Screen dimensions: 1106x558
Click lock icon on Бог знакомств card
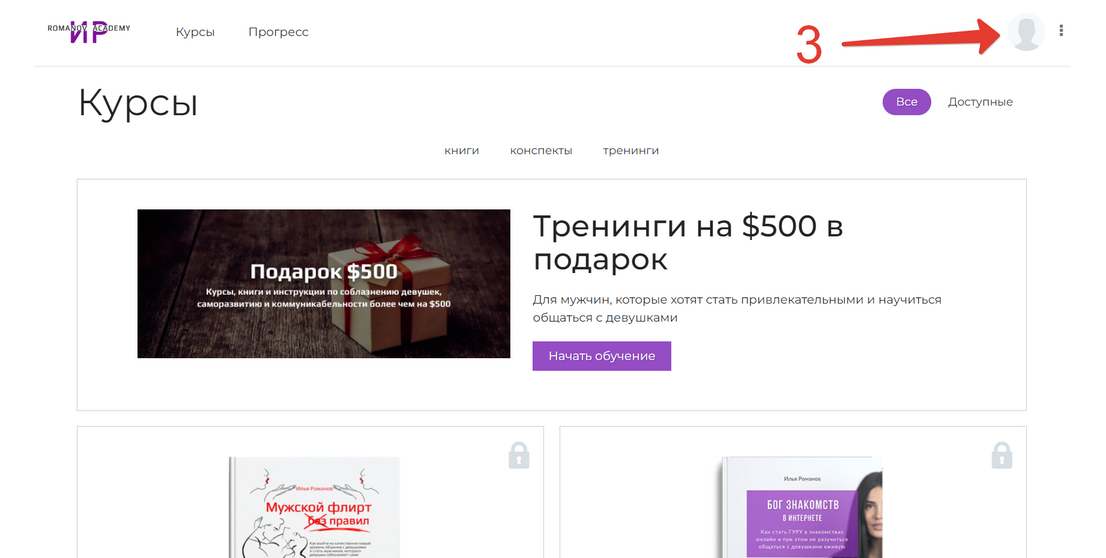1001,456
